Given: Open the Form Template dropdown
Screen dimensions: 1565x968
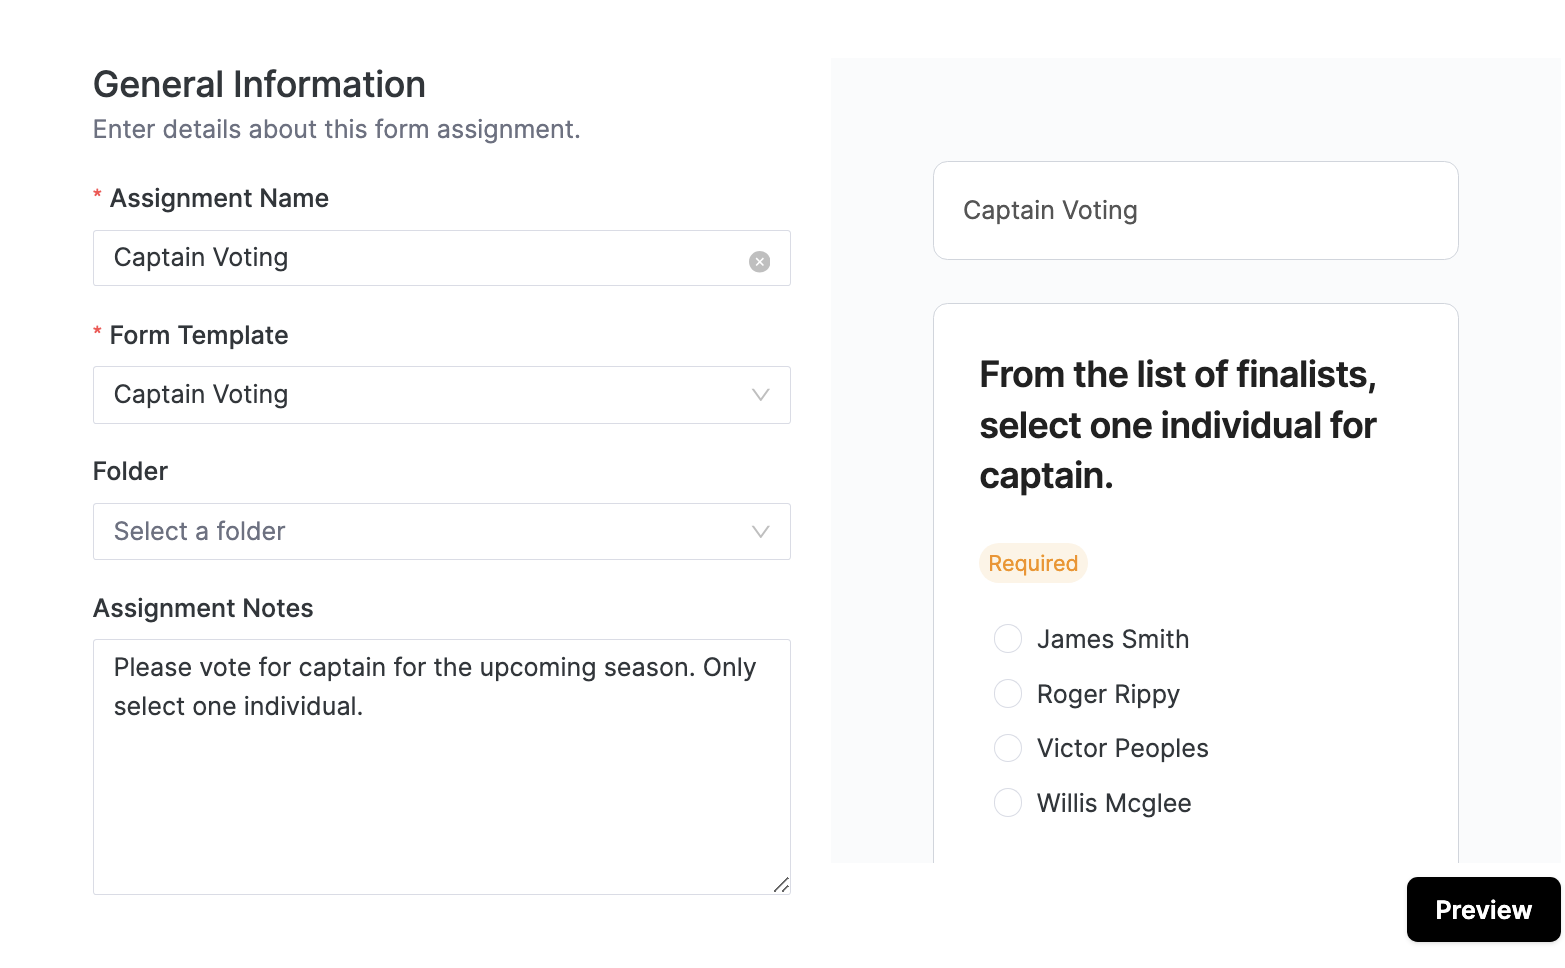Looking at the screenshot, I should click(x=442, y=395).
